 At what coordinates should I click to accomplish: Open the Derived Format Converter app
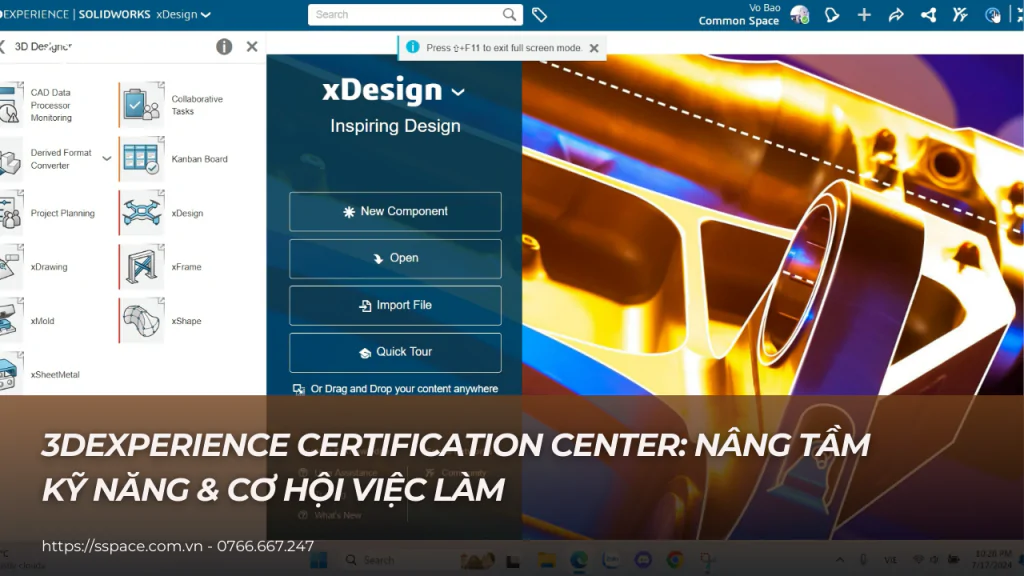point(11,159)
